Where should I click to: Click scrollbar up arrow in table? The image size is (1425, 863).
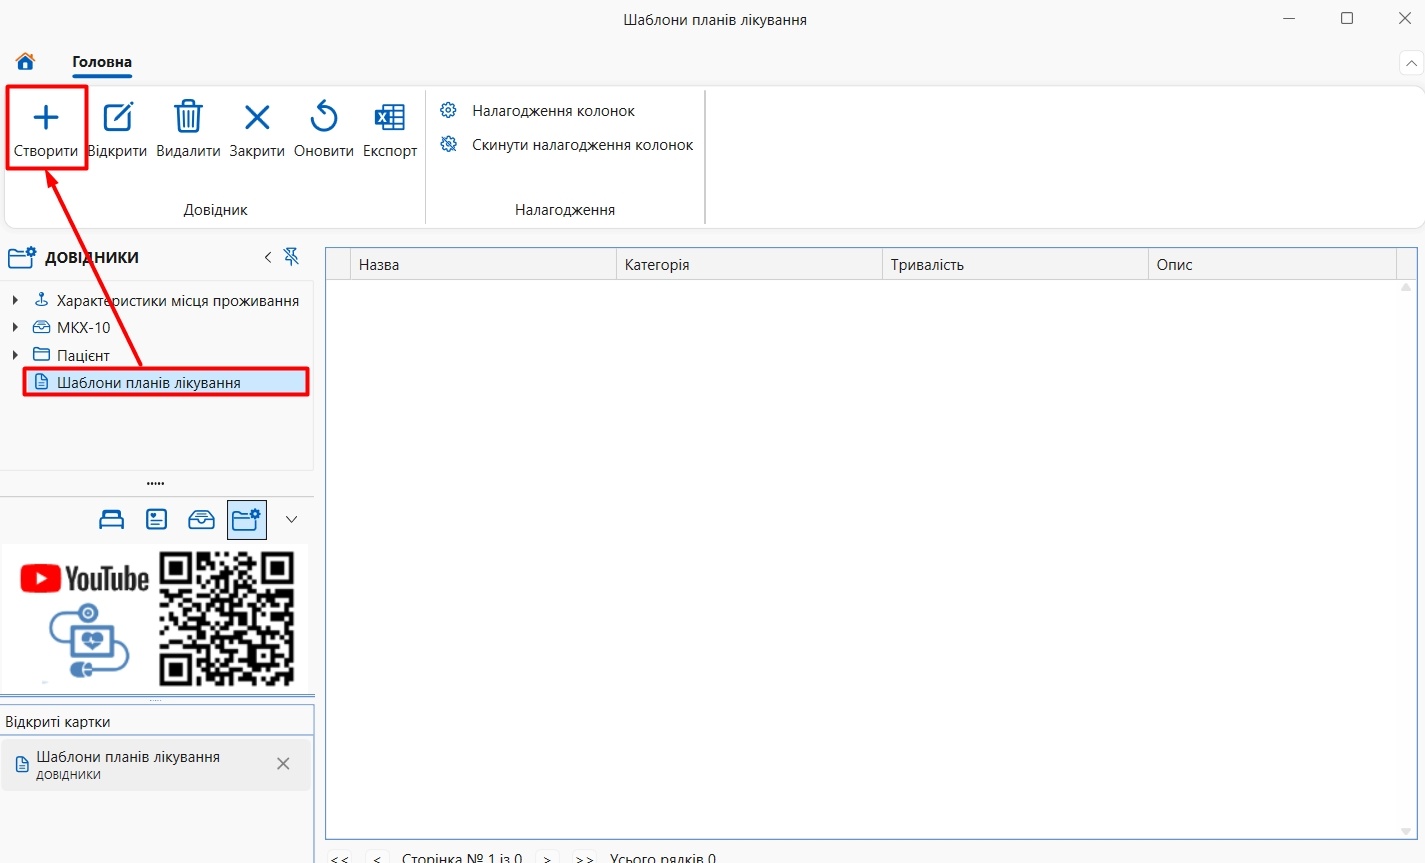1406,288
